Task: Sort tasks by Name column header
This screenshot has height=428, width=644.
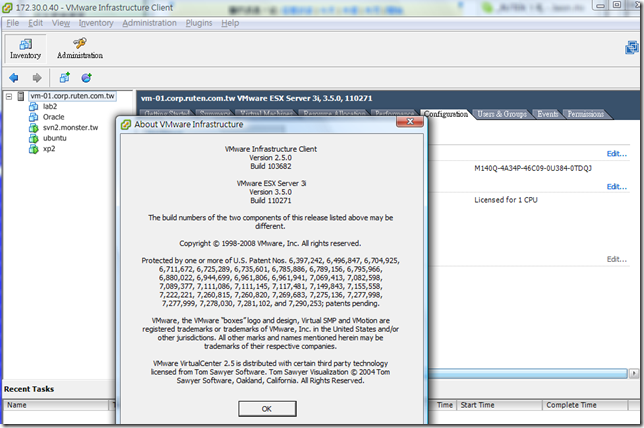Action: pyautogui.click(x=56, y=405)
